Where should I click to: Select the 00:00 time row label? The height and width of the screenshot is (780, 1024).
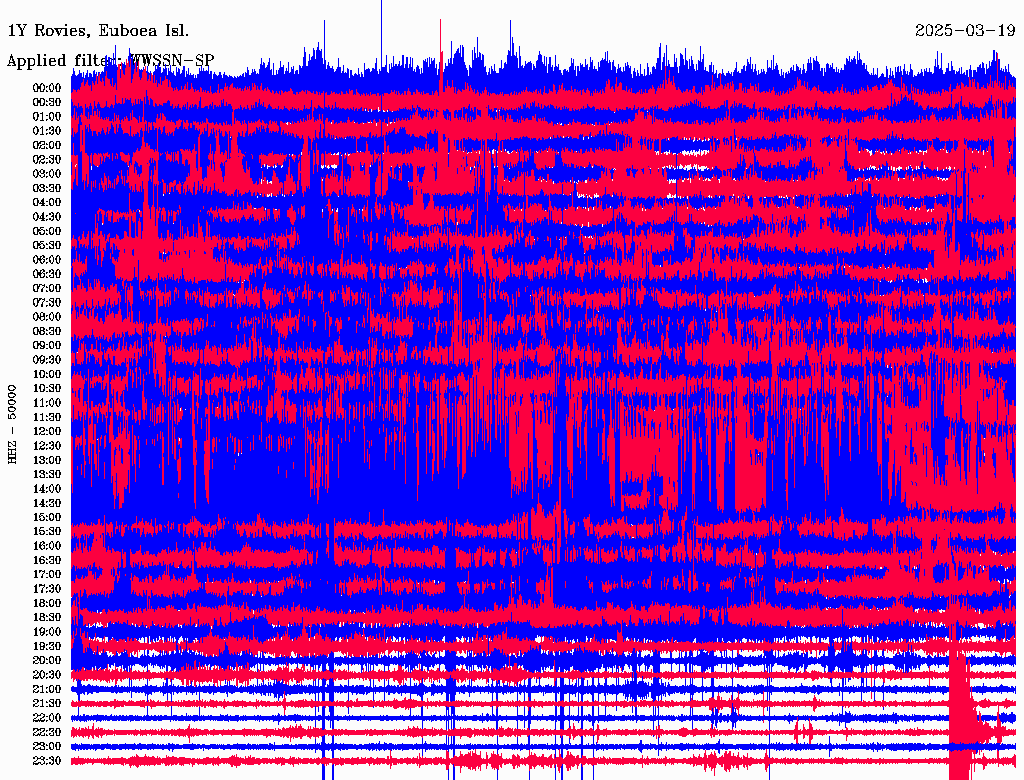[x=47, y=88]
